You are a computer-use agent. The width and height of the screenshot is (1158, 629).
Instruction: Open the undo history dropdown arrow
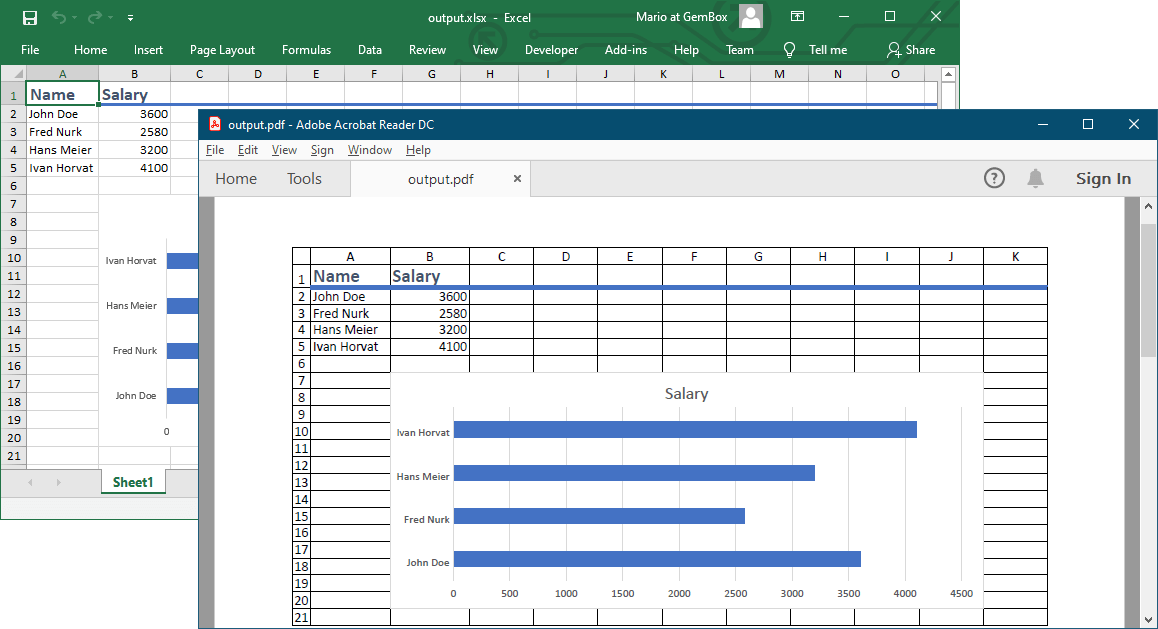pos(75,18)
